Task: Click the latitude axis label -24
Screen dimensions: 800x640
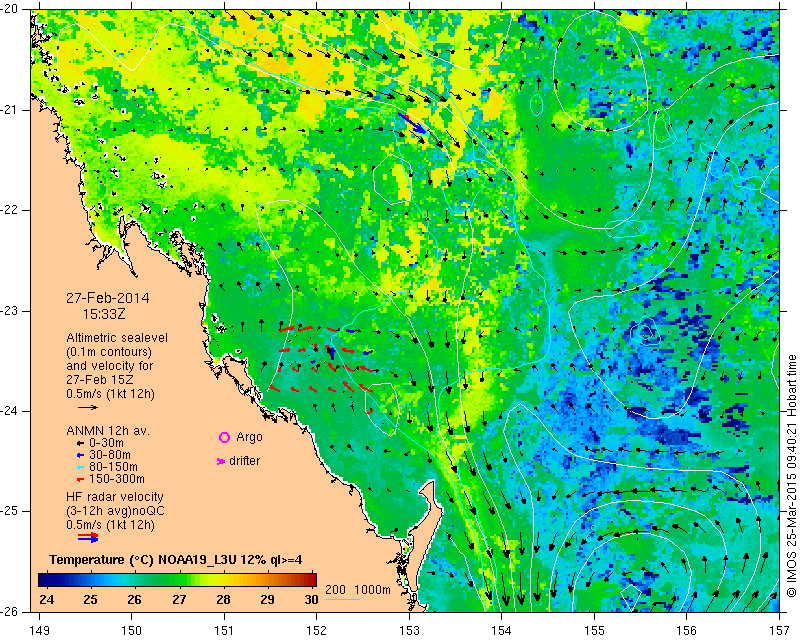Action: (10, 411)
